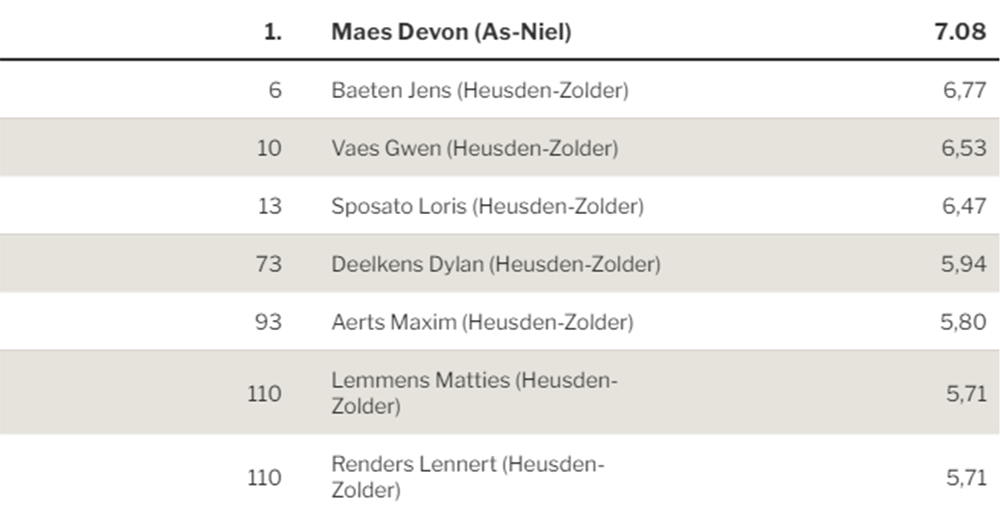
Task: Open Baeten Jens (Heusden-Zolder) entry
Action: pyautogui.click(x=480, y=90)
